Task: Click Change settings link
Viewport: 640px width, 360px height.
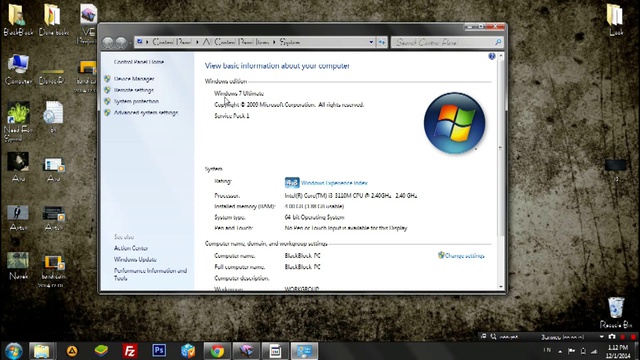Action: tap(464, 256)
